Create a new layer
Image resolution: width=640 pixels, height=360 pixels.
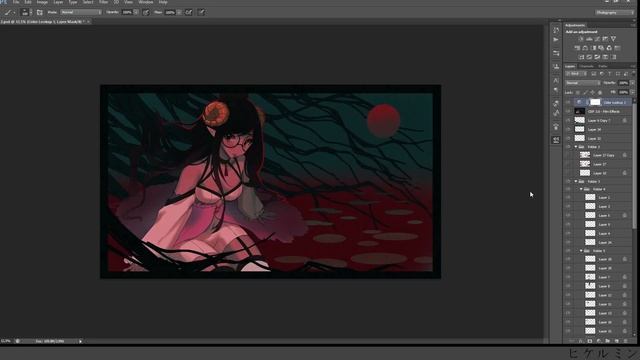[616, 341]
